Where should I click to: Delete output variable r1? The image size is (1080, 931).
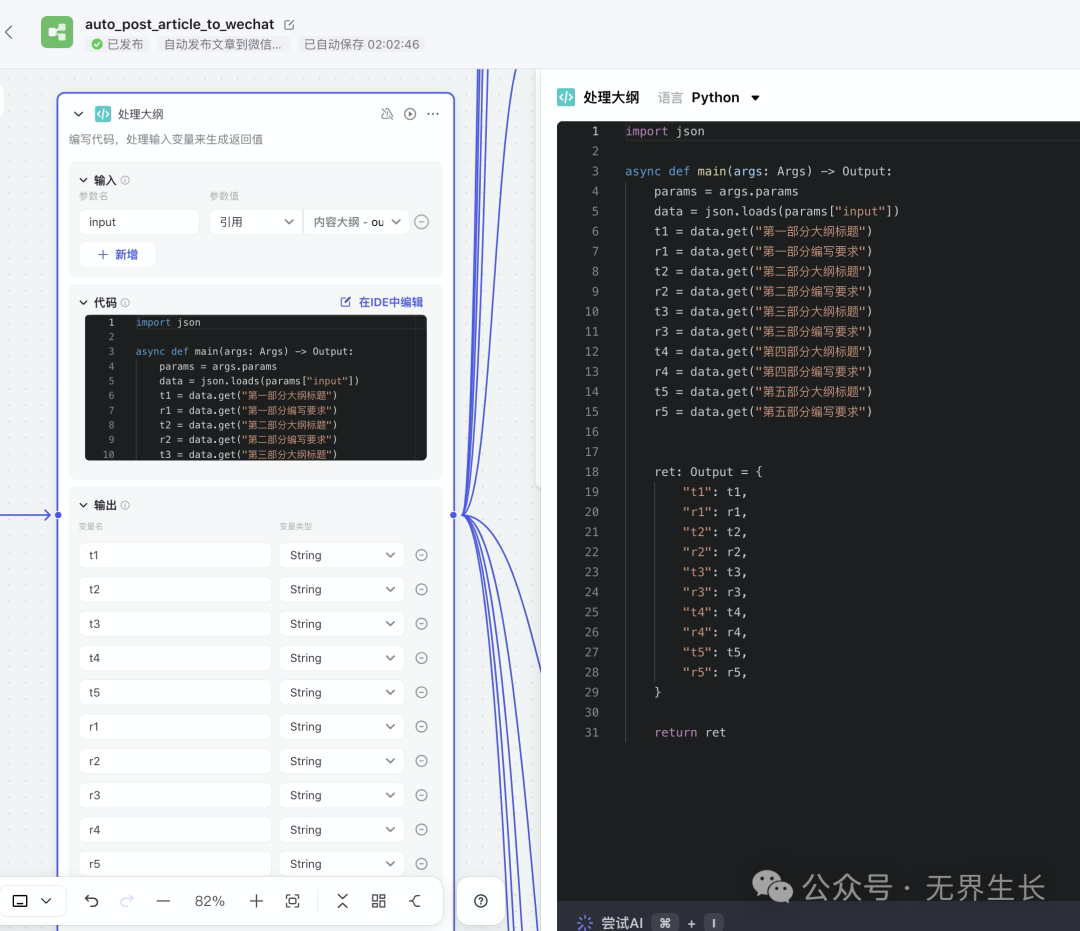(422, 726)
